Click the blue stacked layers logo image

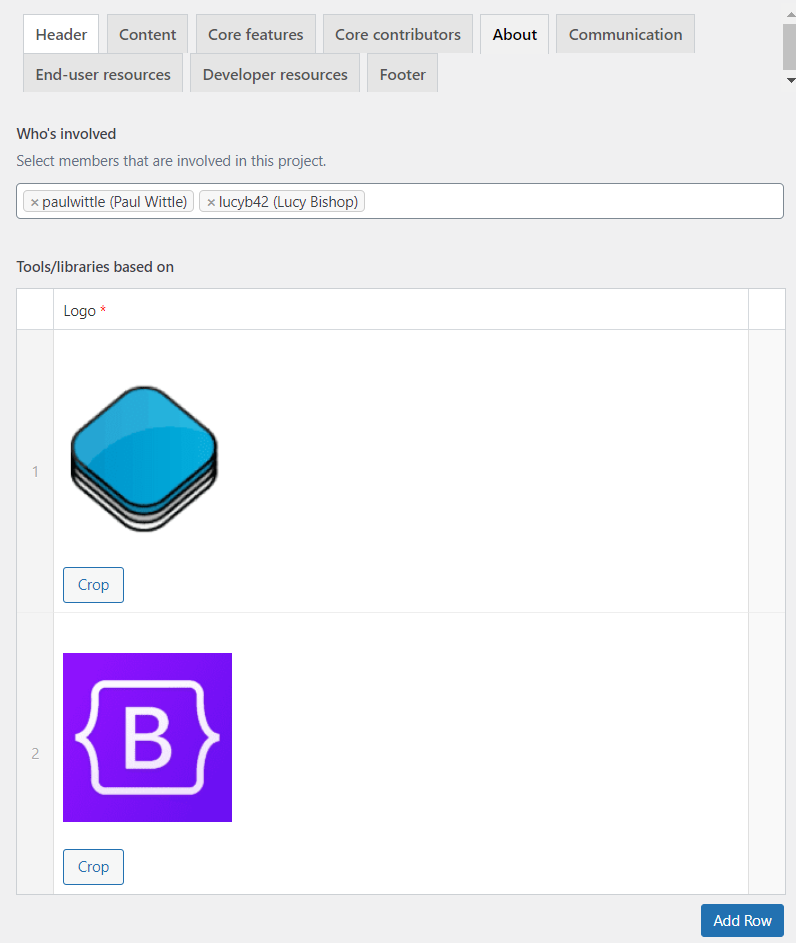click(x=144, y=458)
